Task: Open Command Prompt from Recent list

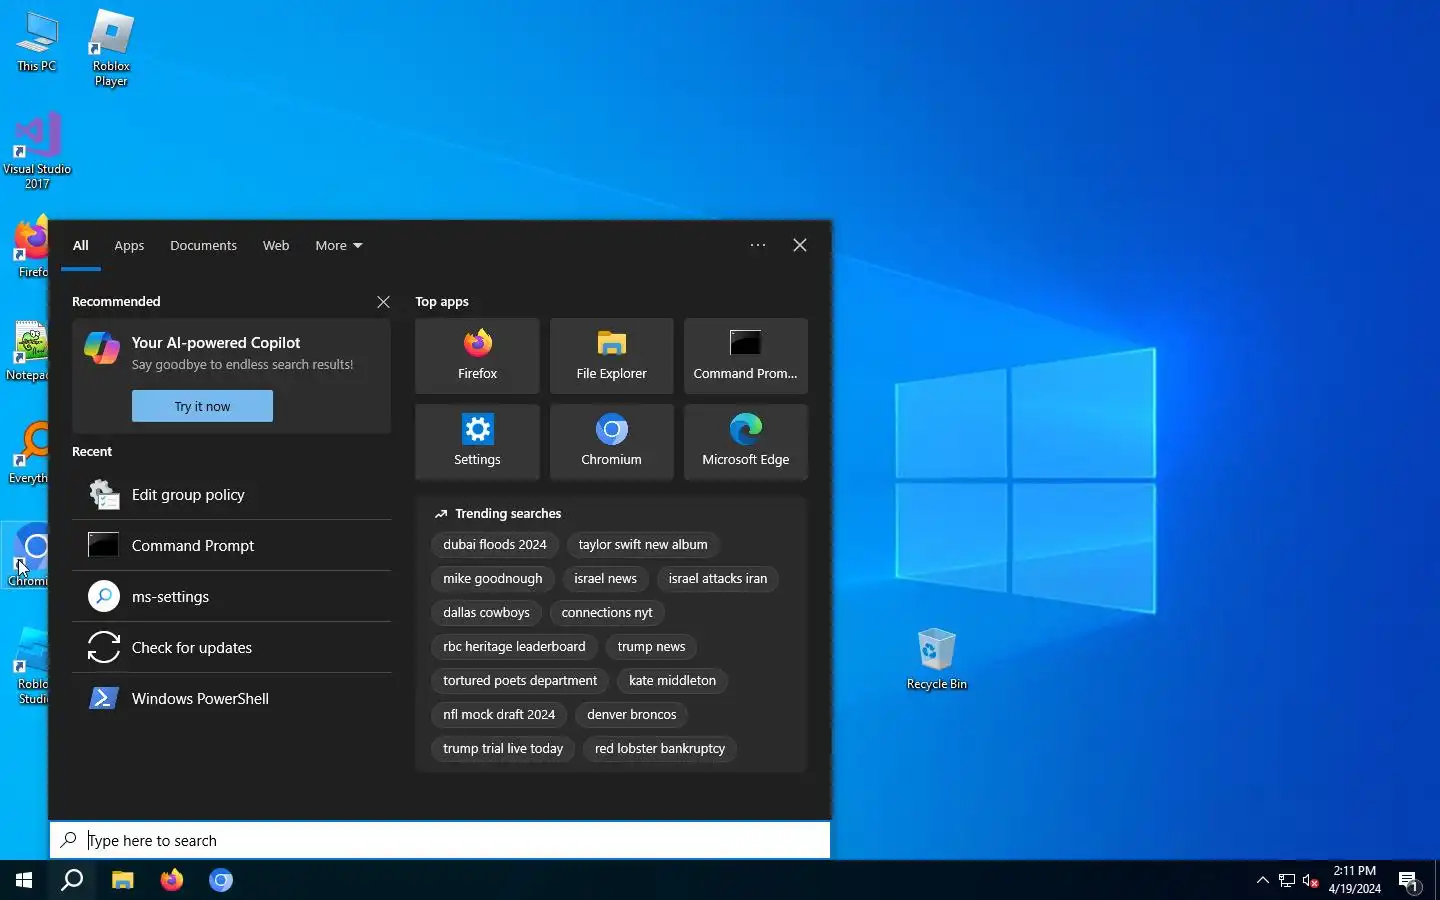Action: (231, 545)
